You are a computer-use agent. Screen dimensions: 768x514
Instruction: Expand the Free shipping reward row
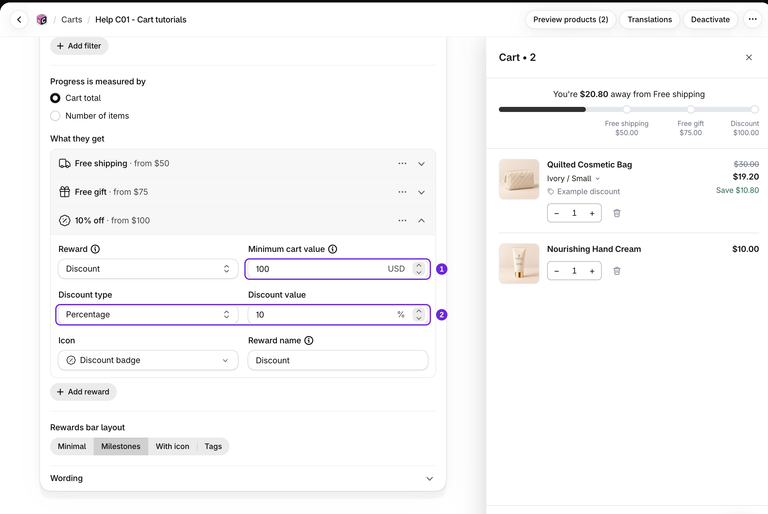[x=421, y=164]
